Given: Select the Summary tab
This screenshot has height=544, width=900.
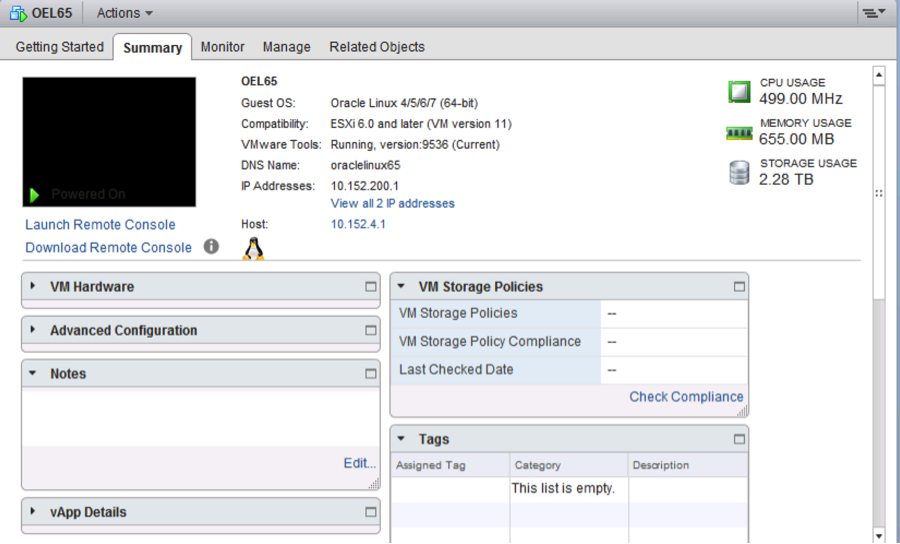Looking at the screenshot, I should pos(153,48).
